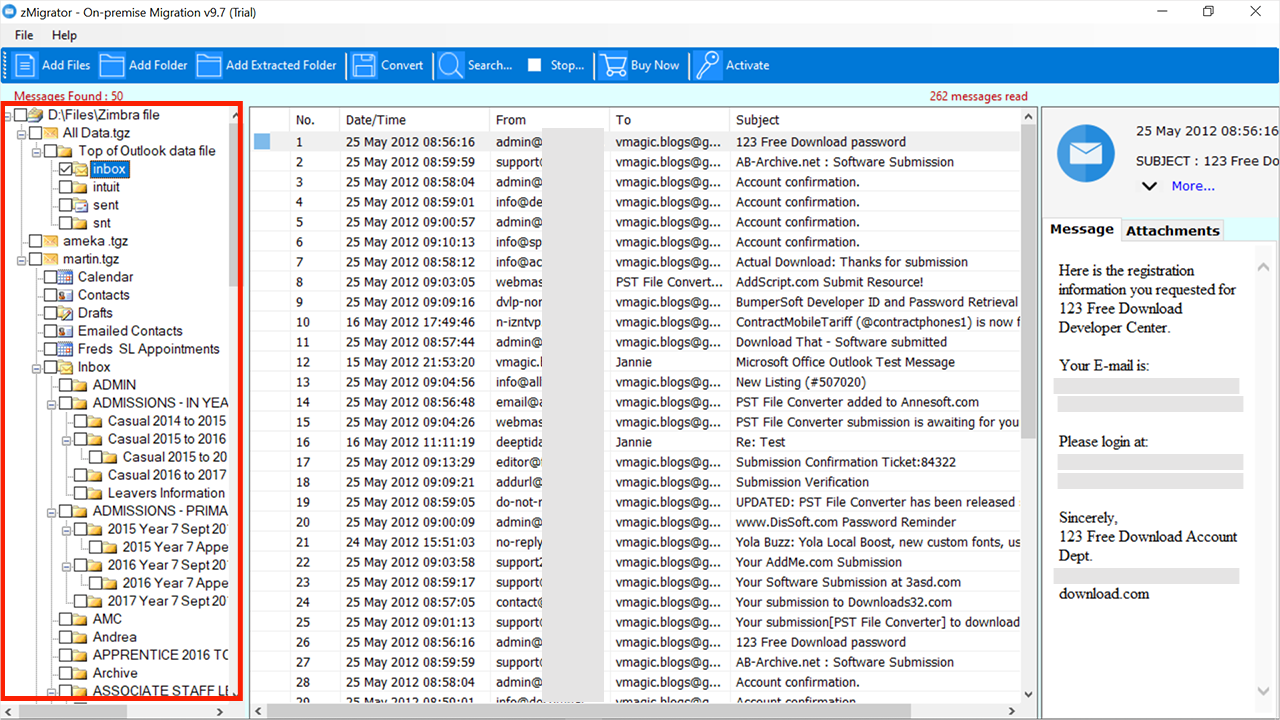Collapse the All Data.tgz tree node
Viewport: 1280px width, 720px height.
[22, 133]
